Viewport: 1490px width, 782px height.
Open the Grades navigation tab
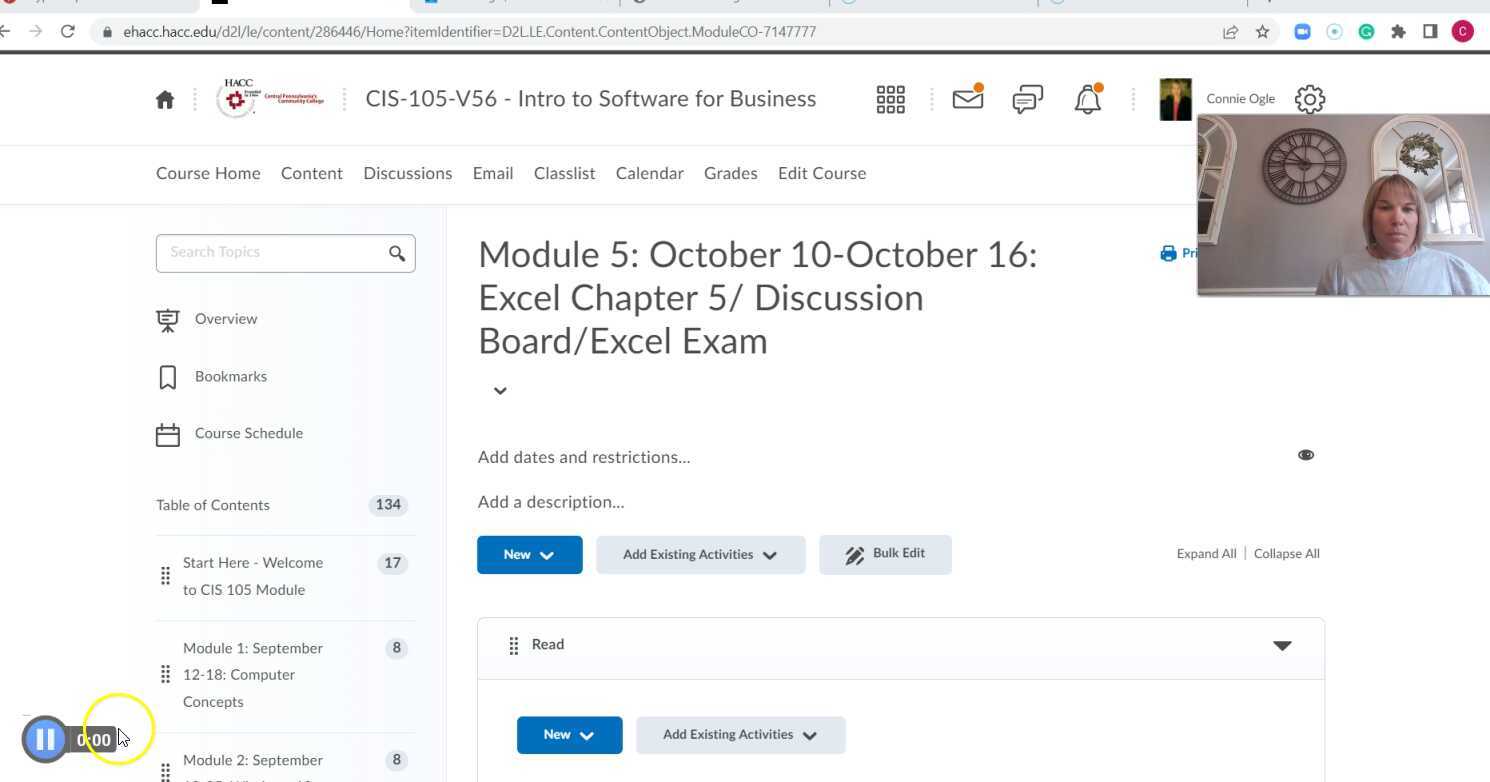(730, 173)
